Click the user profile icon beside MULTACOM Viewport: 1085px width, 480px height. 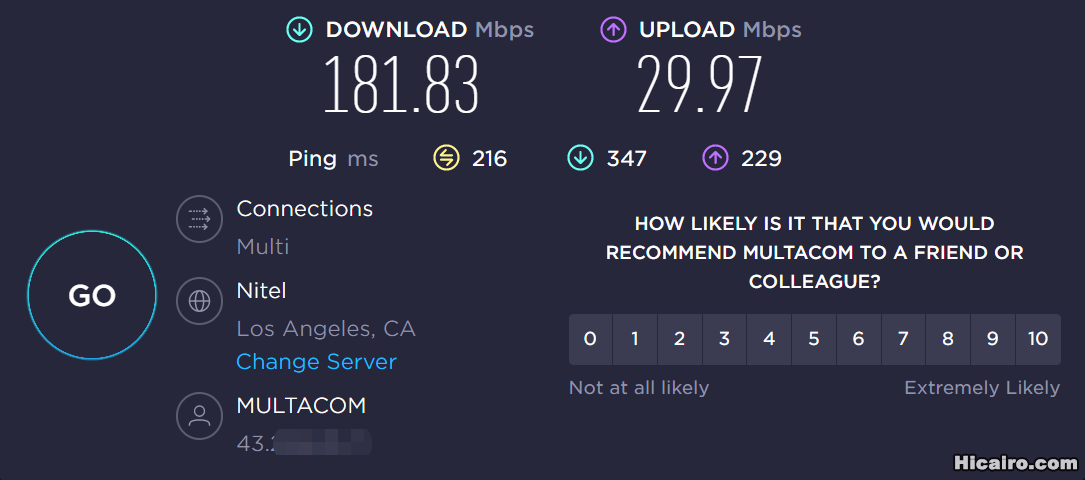tap(199, 416)
